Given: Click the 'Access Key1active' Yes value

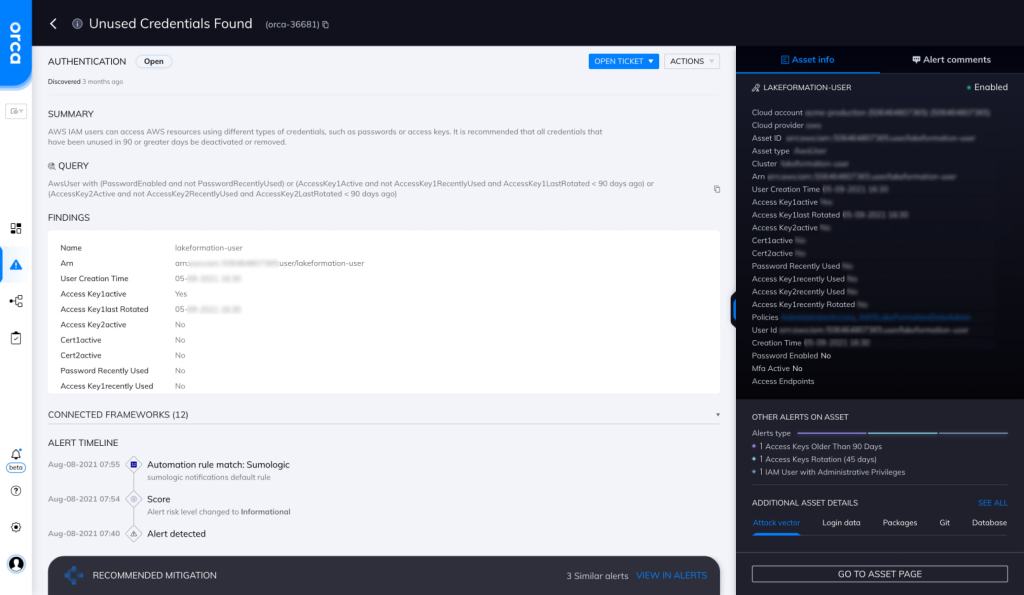Looking at the screenshot, I should point(181,294).
